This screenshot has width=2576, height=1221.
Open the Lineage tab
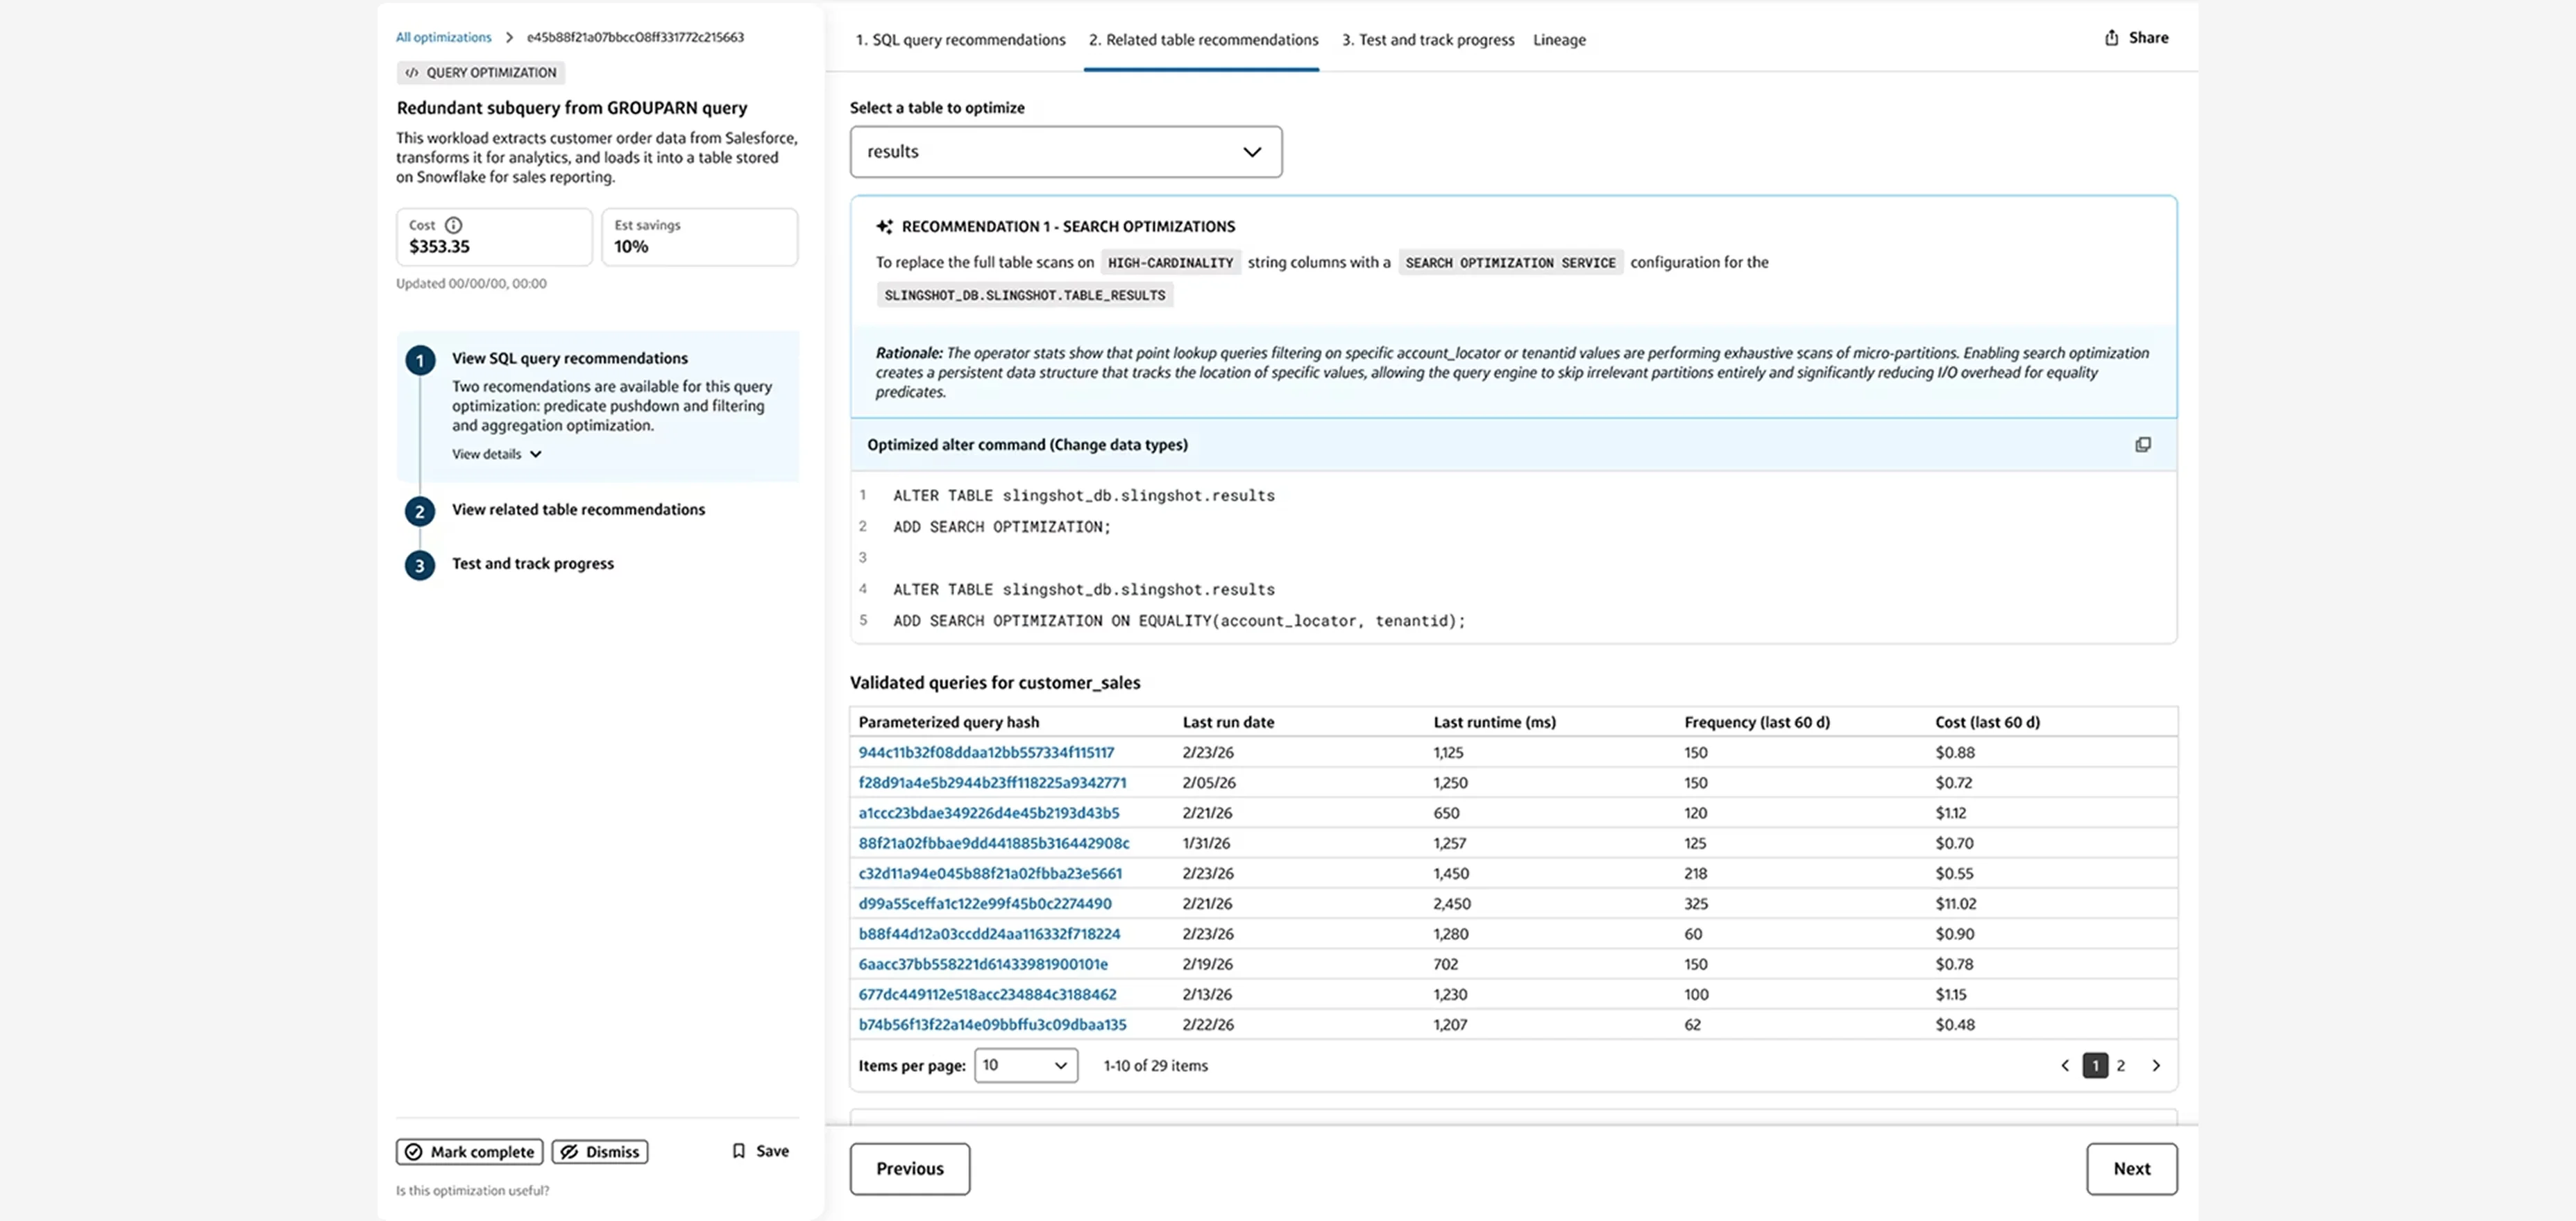(x=1559, y=40)
